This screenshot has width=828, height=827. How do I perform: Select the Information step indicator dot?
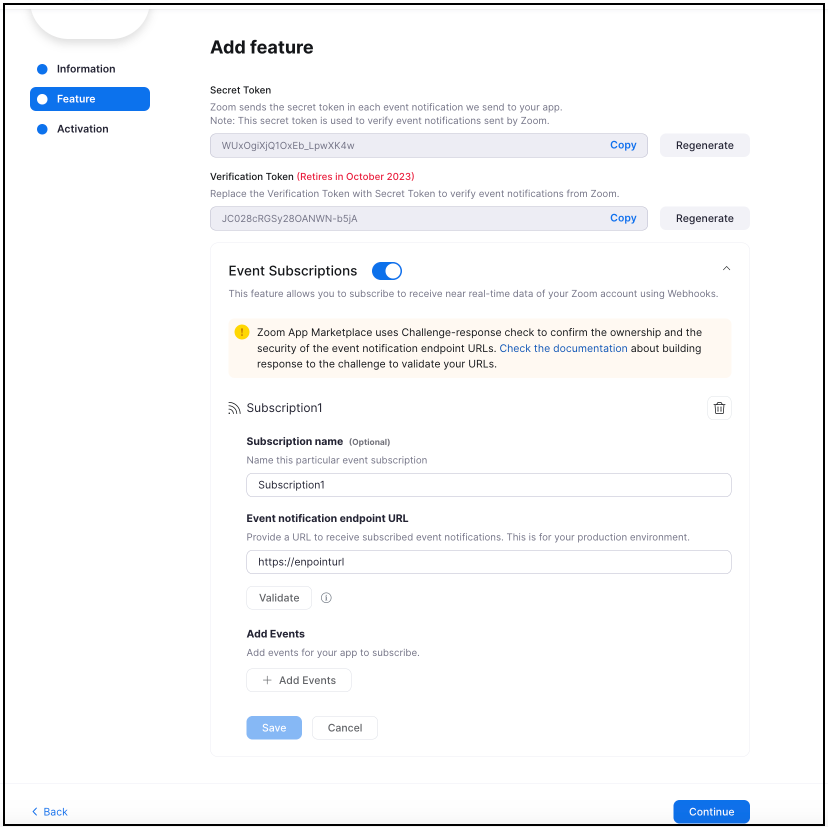tap(41, 68)
